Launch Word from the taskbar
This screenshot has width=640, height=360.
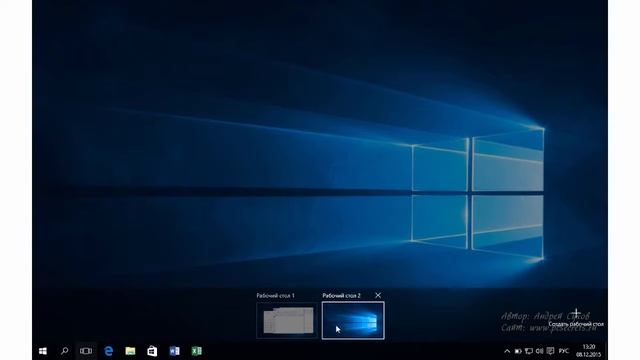tap(174, 351)
